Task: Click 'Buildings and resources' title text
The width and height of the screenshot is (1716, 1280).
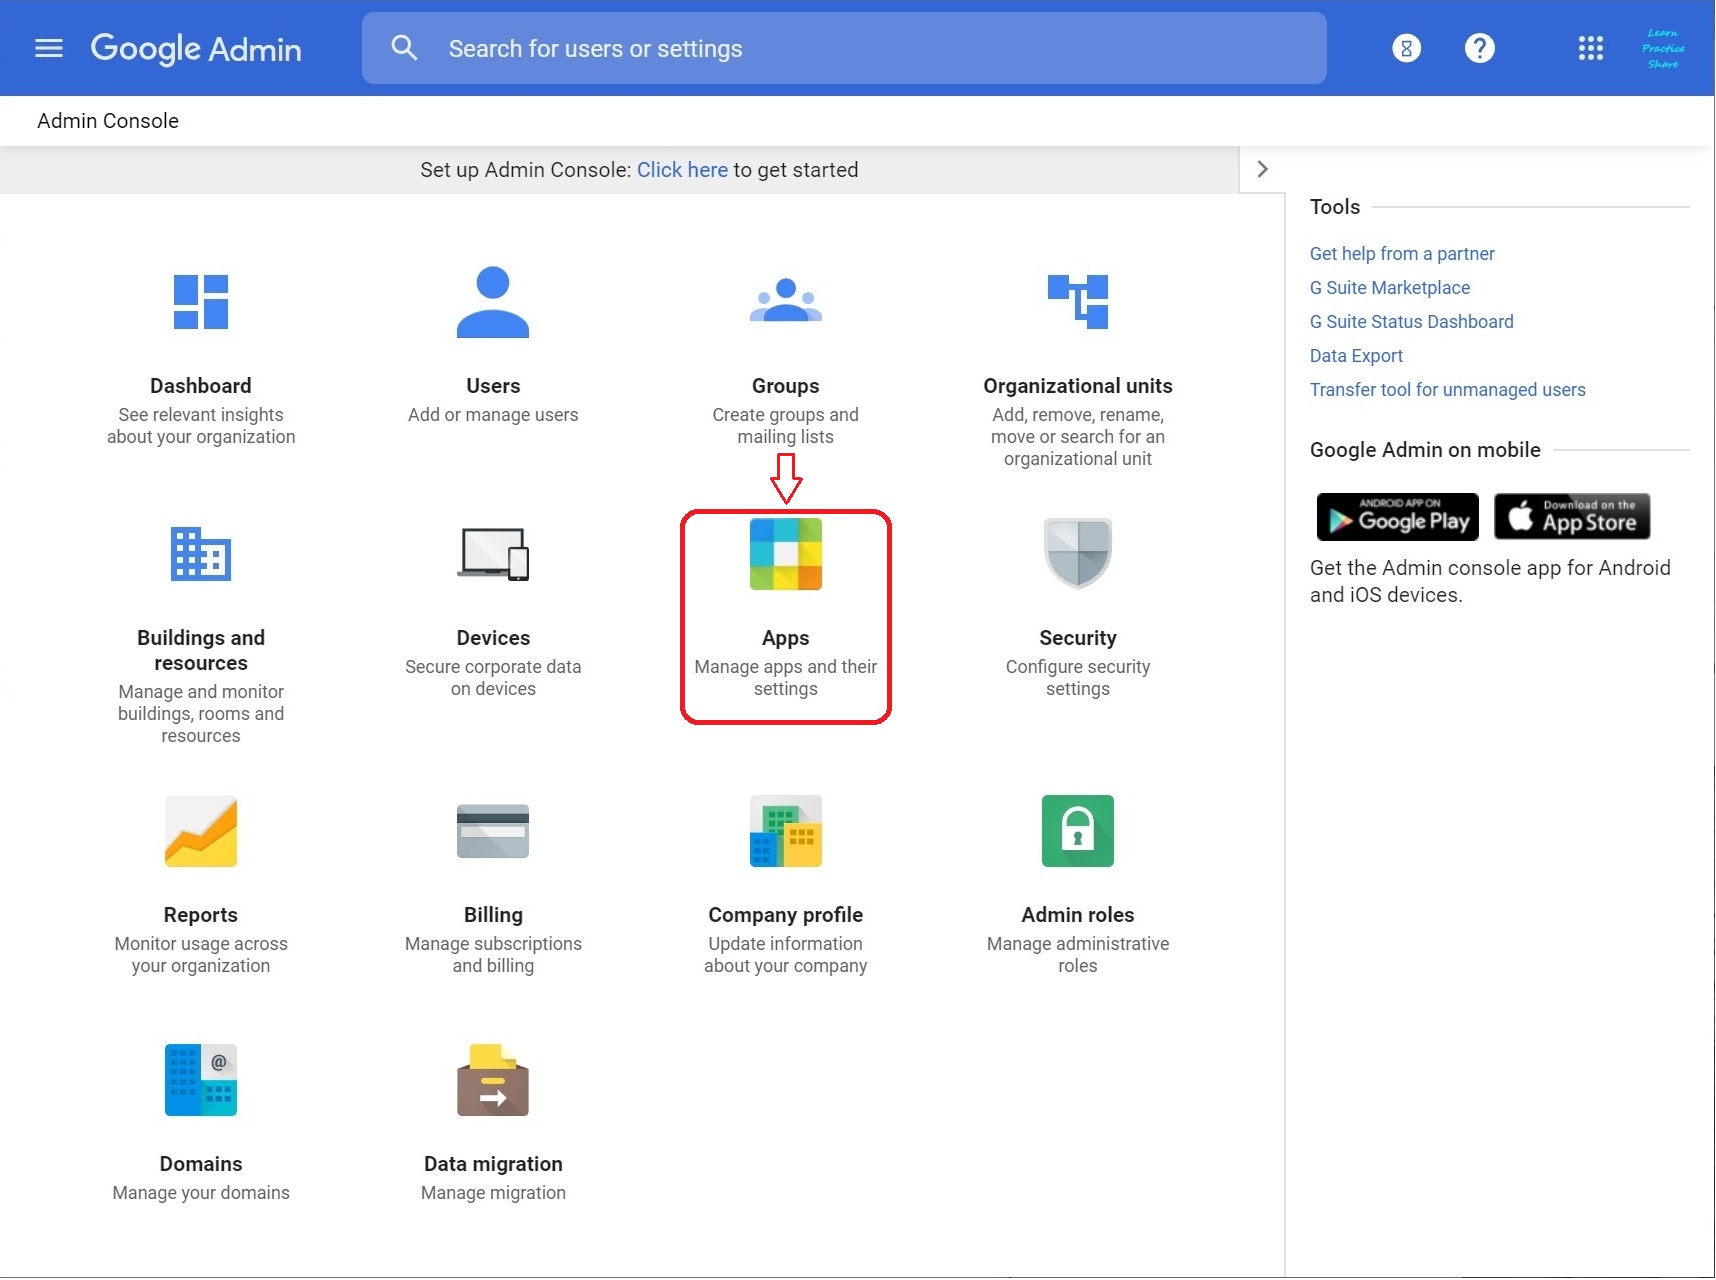Action: click(201, 650)
